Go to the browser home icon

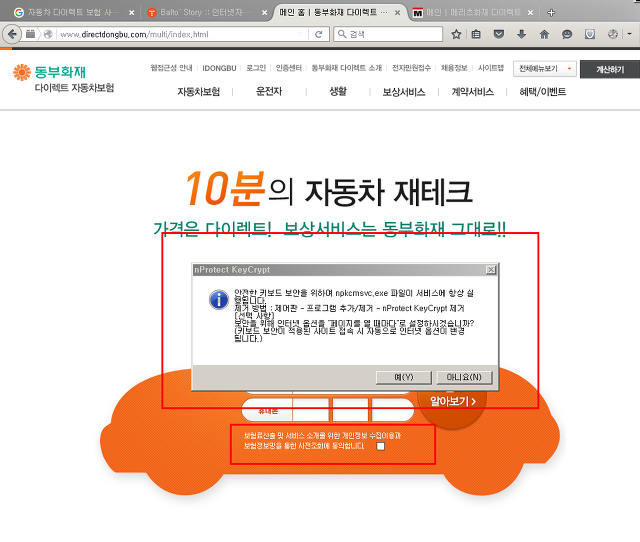[544, 34]
